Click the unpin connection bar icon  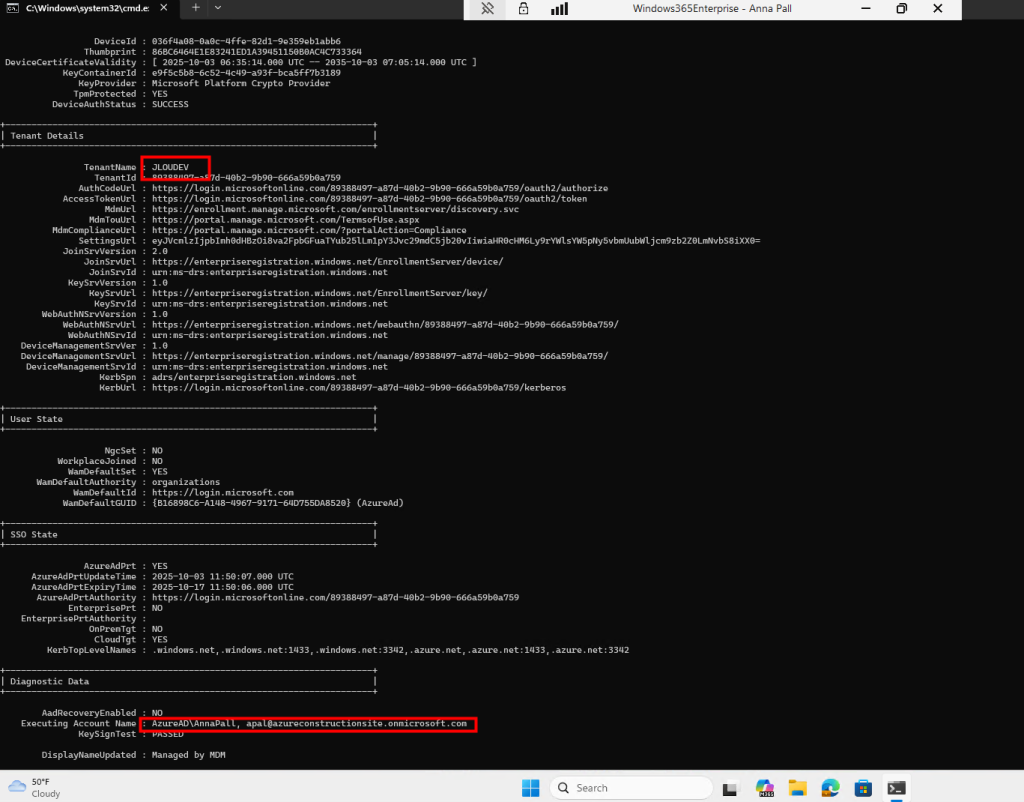488,9
